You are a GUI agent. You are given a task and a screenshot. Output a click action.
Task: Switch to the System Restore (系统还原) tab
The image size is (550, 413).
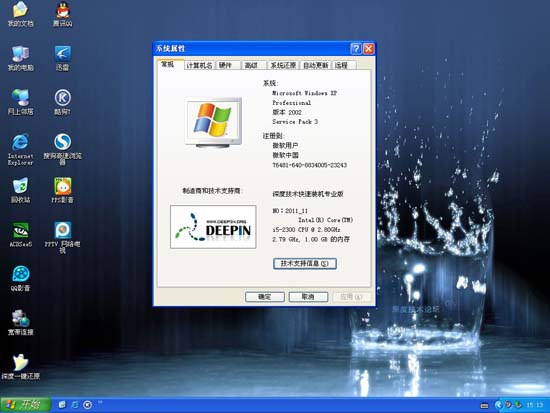tap(283, 65)
